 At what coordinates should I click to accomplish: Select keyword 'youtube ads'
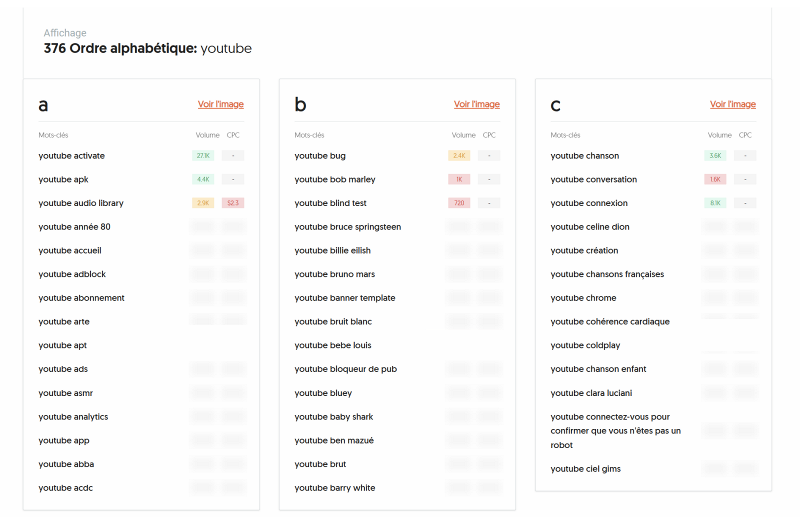pyautogui.click(x=63, y=369)
